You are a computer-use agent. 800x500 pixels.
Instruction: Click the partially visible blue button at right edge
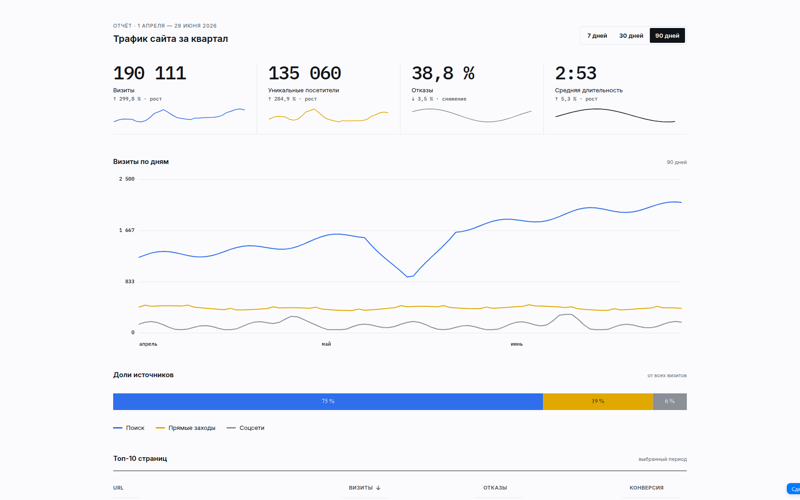click(x=793, y=489)
